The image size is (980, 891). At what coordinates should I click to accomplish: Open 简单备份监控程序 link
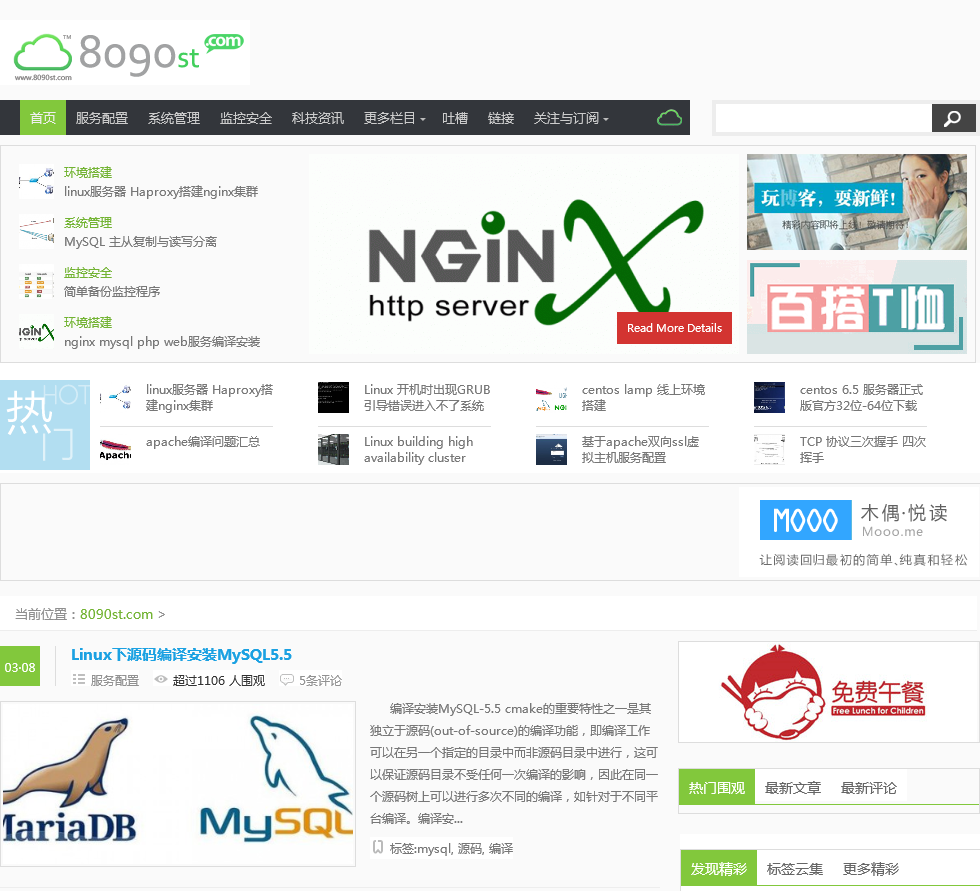point(112,292)
